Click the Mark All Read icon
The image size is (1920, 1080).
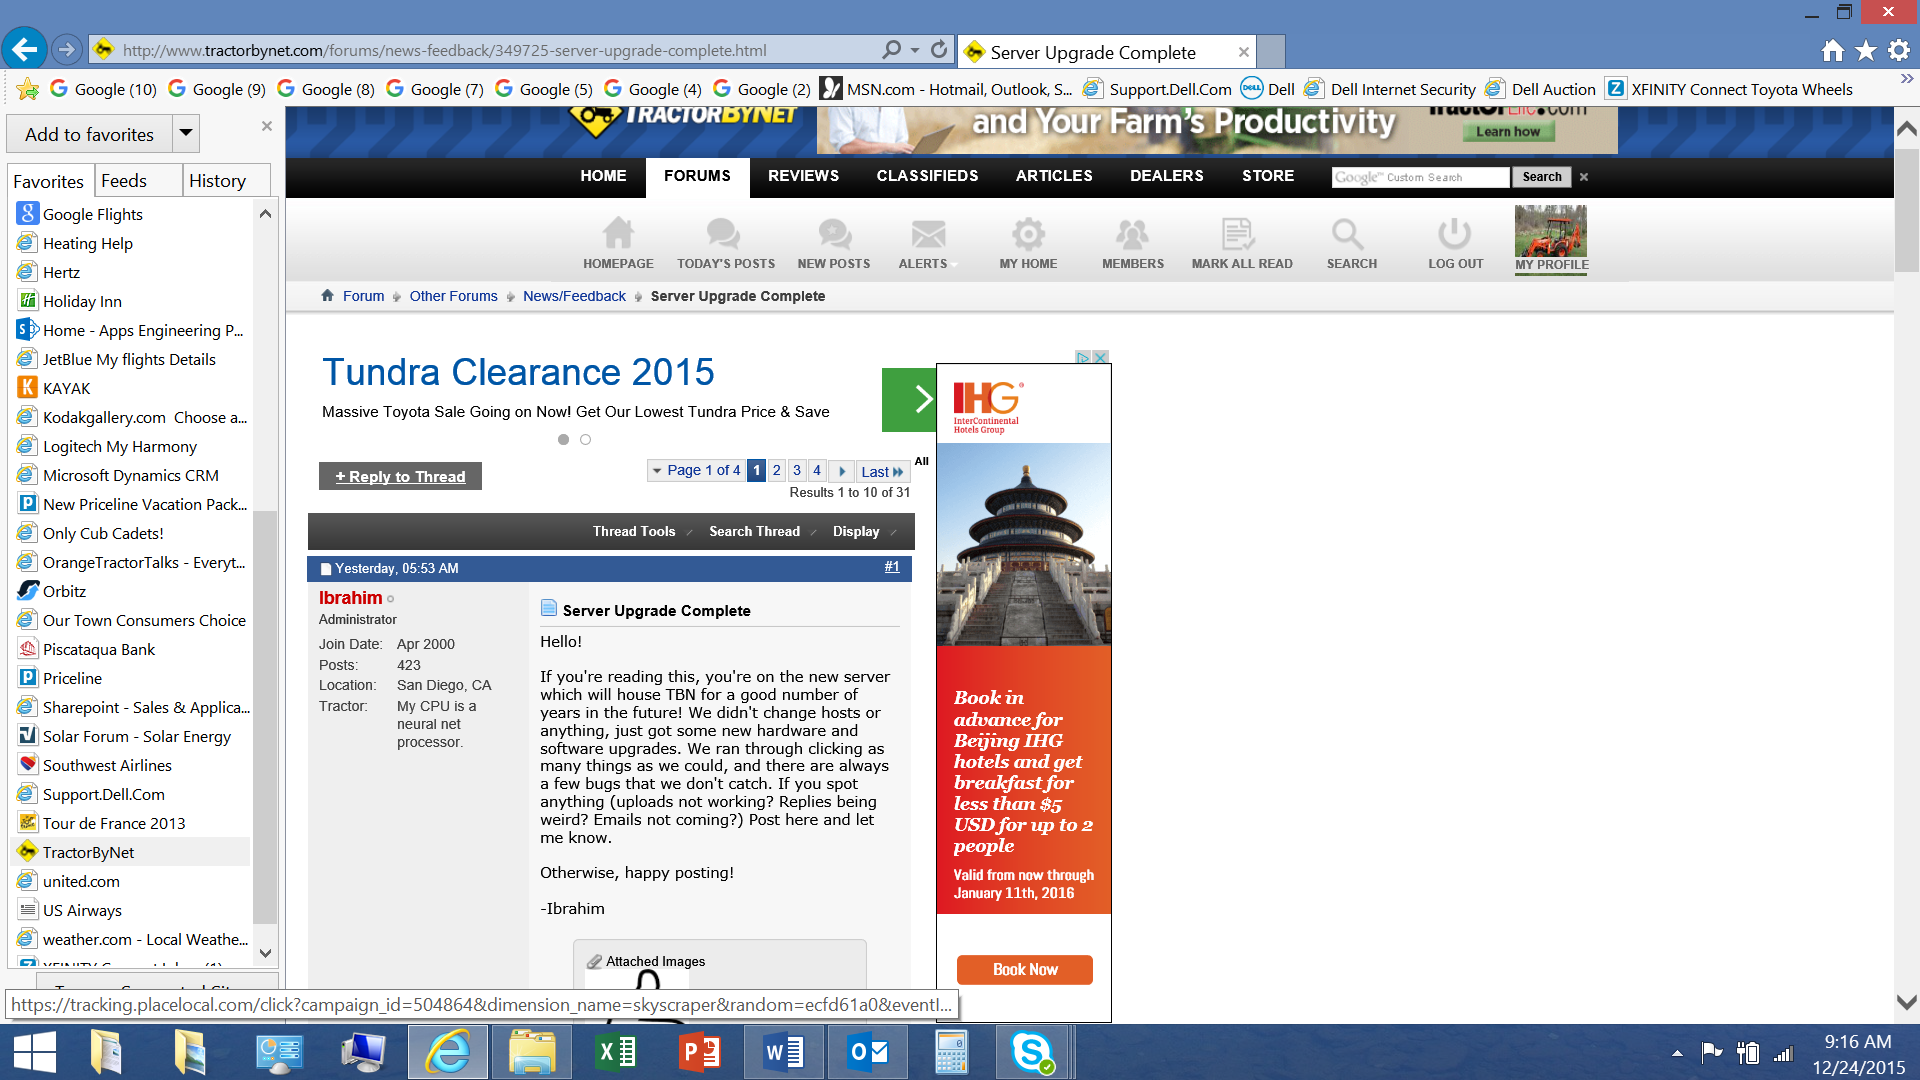(x=1238, y=234)
